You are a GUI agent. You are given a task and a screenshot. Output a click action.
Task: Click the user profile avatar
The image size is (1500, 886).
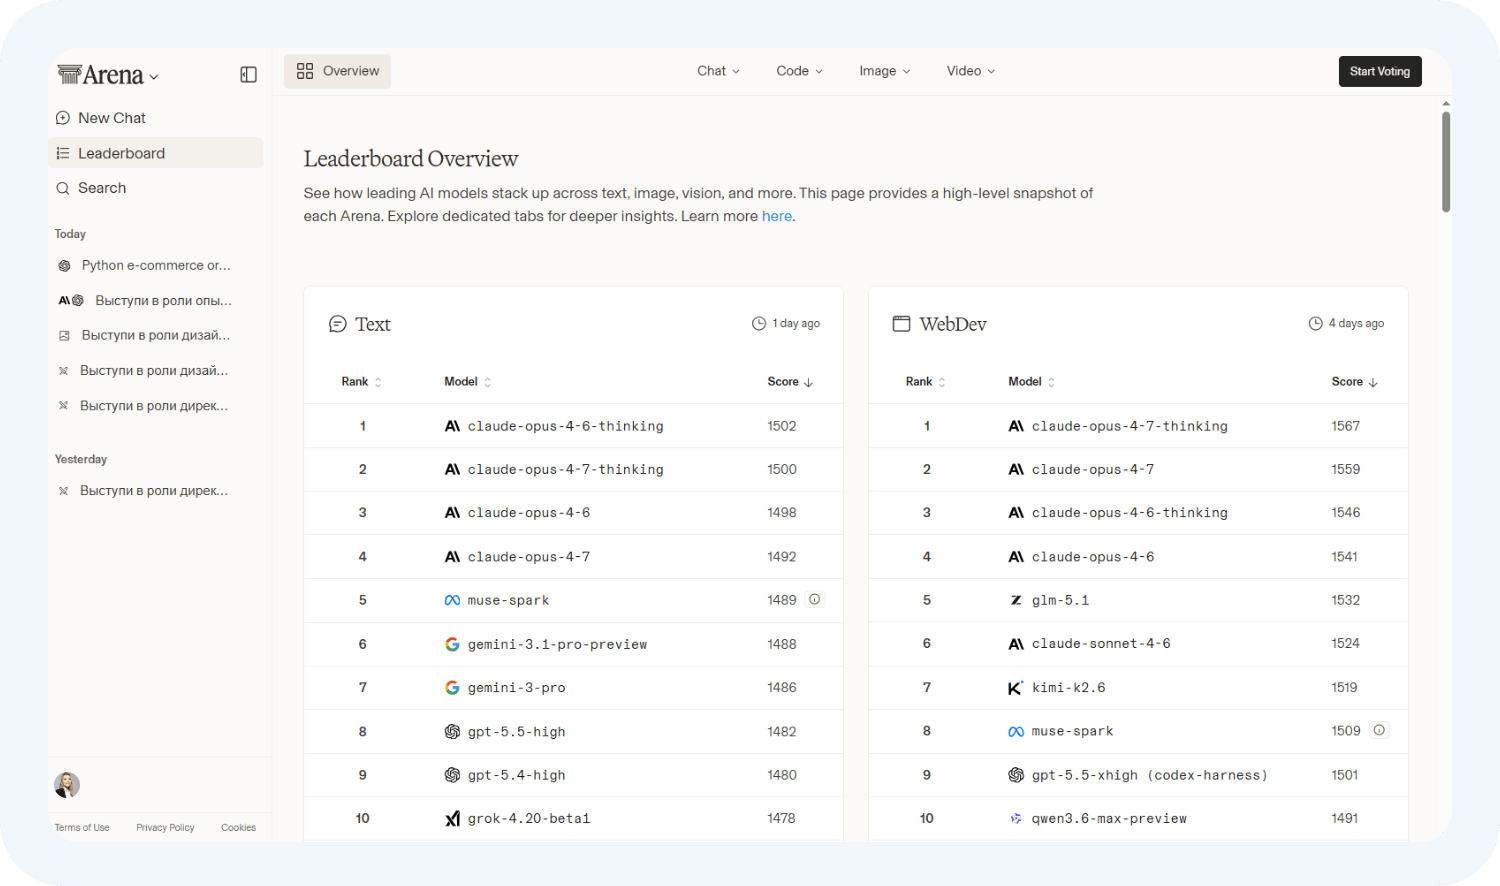(x=67, y=785)
